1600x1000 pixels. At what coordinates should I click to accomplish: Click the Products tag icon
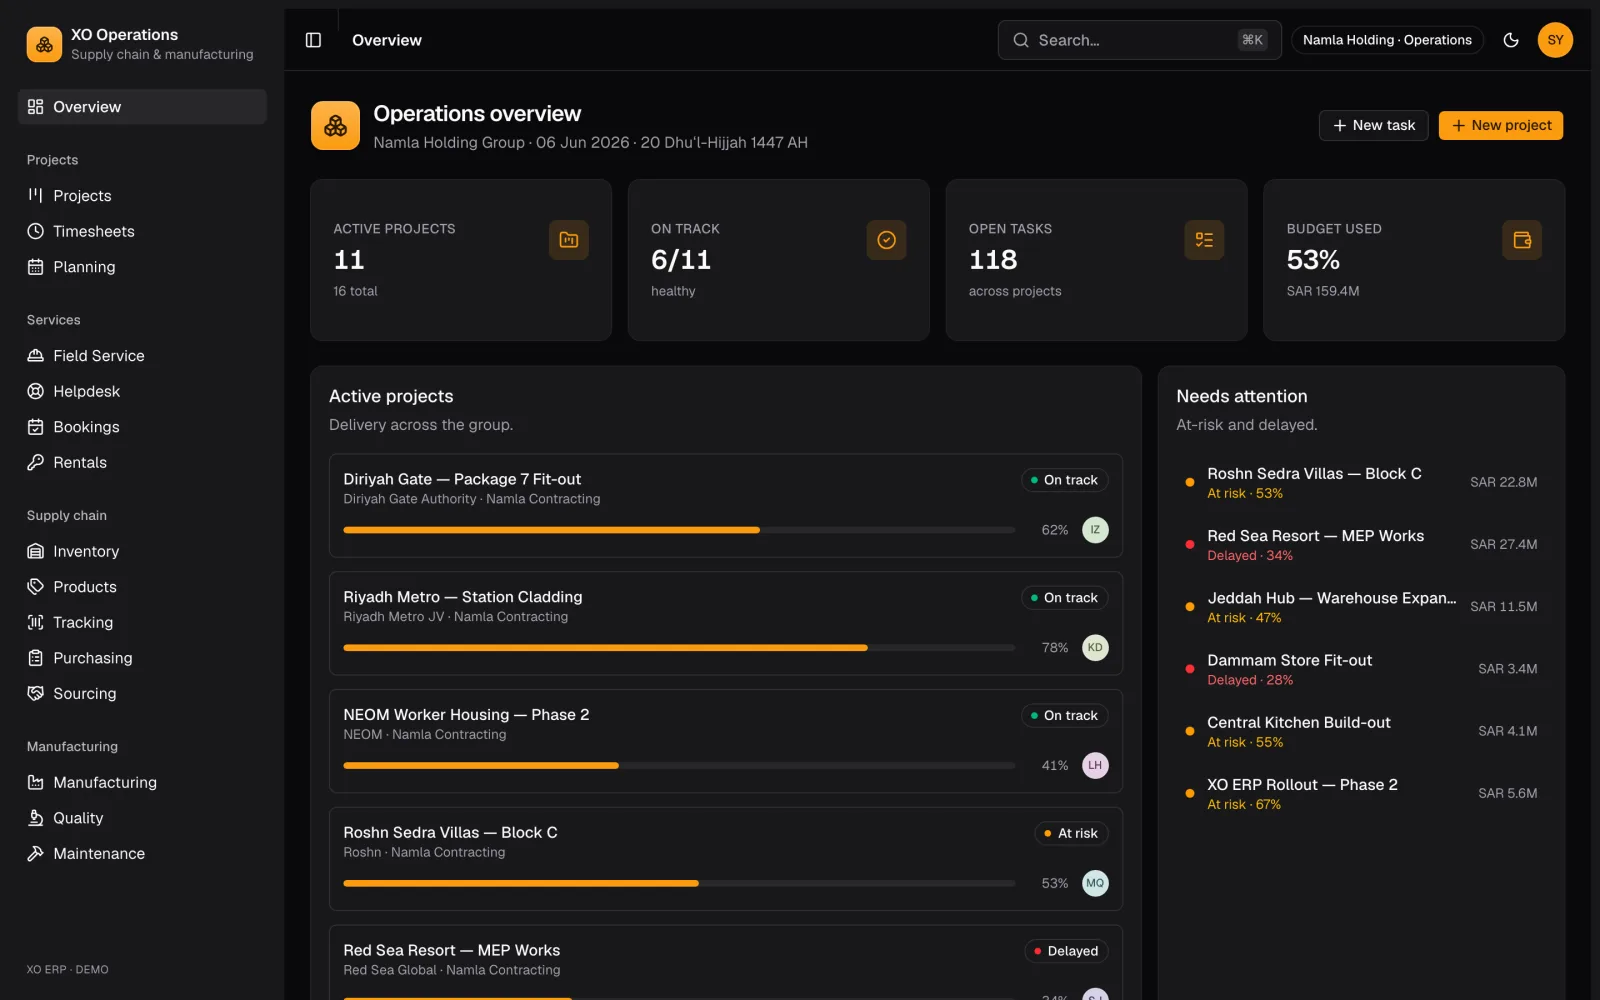pyautogui.click(x=36, y=587)
